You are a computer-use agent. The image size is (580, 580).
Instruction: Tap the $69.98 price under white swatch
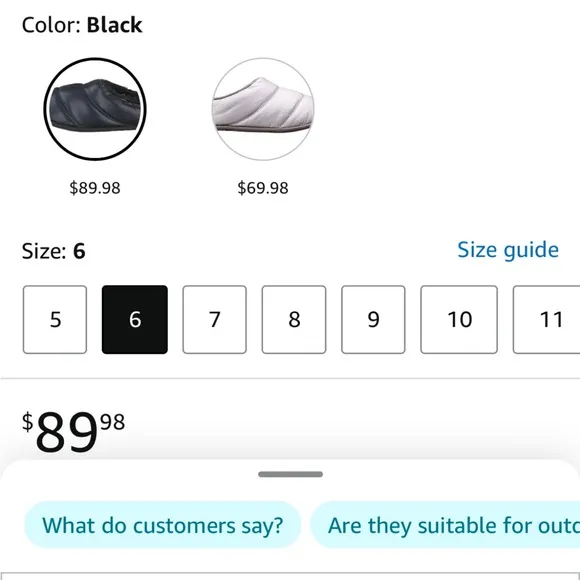(x=263, y=188)
